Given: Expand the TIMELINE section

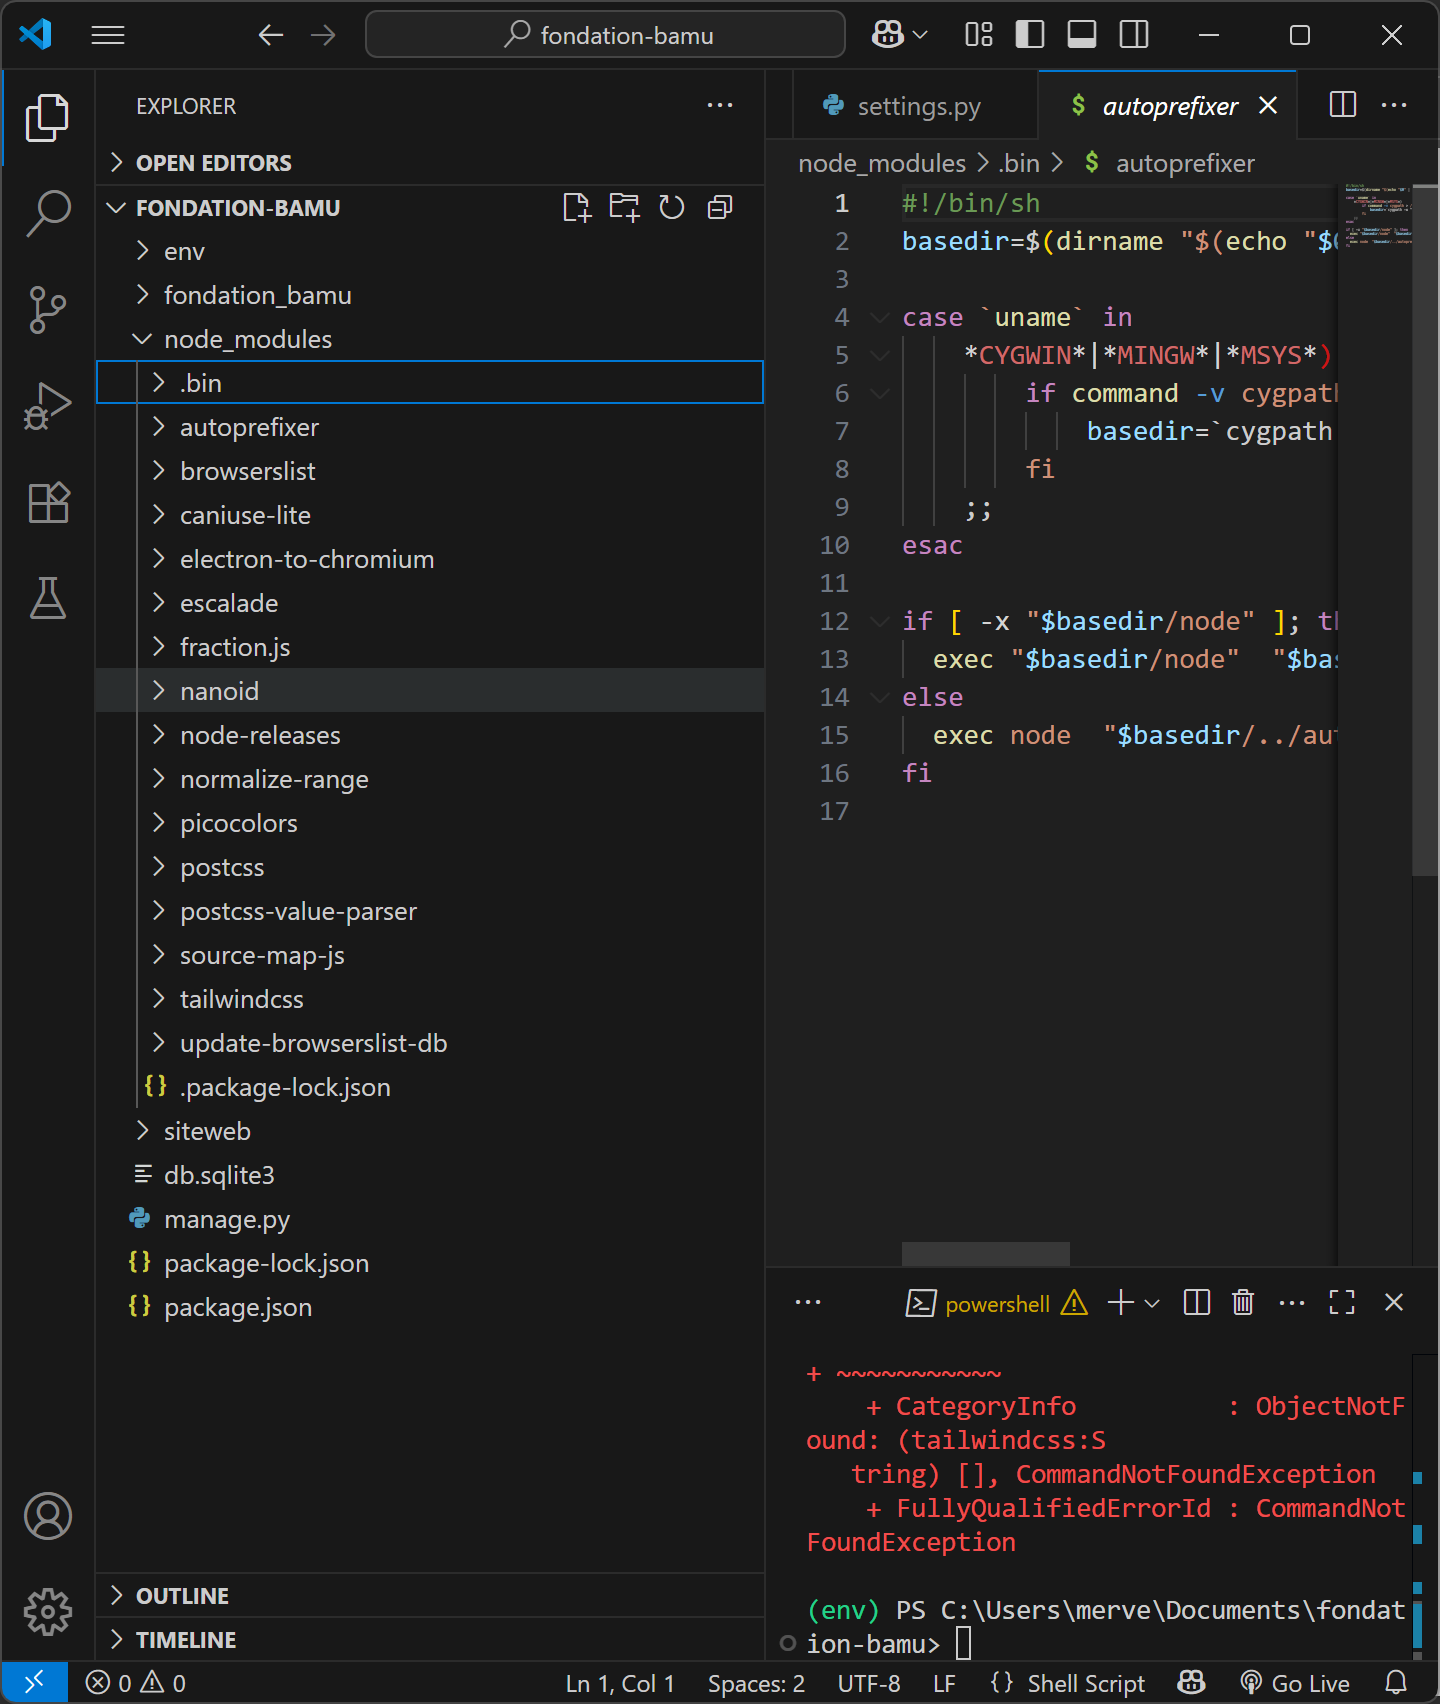Looking at the screenshot, I should [430, 1640].
